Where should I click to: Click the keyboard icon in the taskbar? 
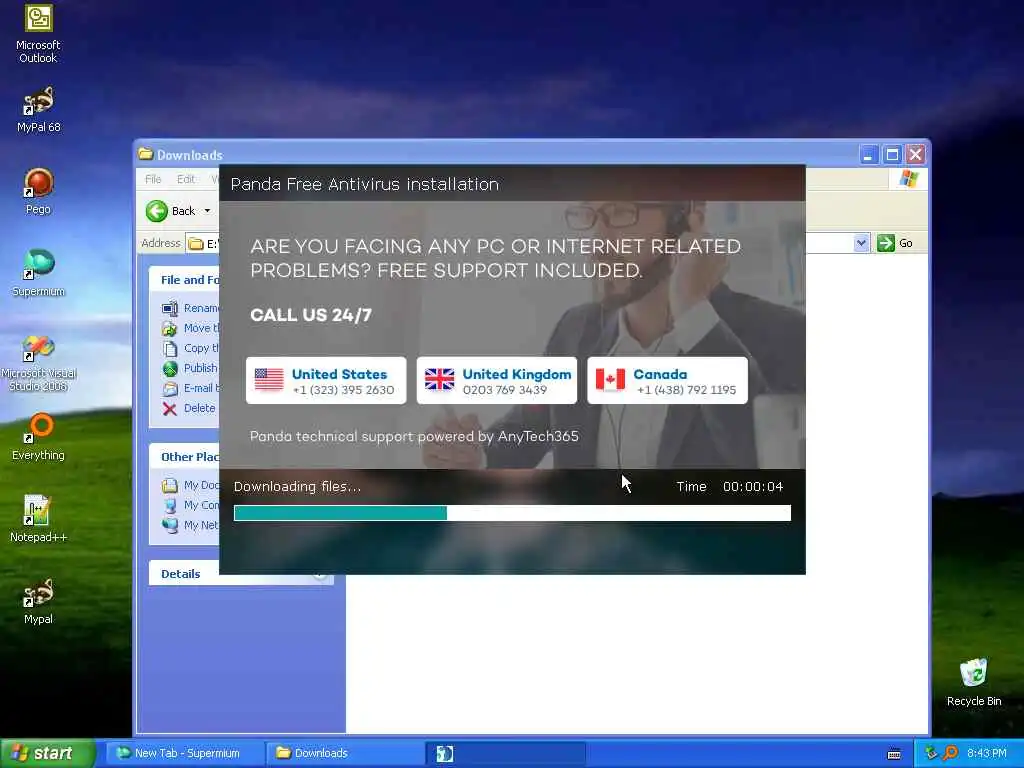894,754
